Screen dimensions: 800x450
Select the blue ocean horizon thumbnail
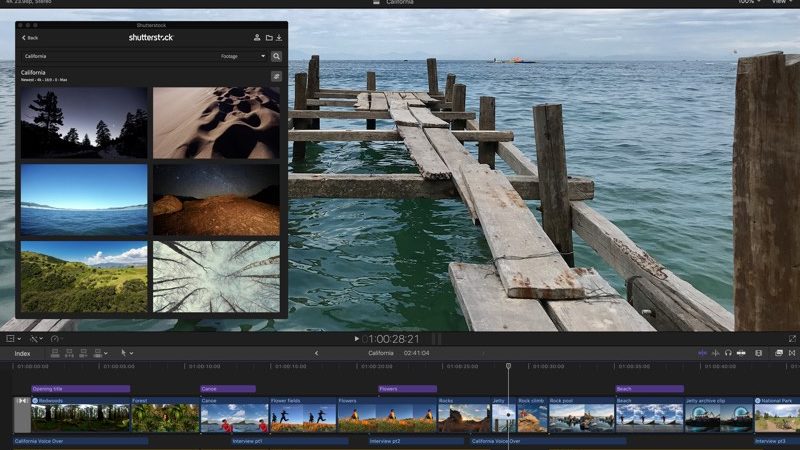click(84, 200)
